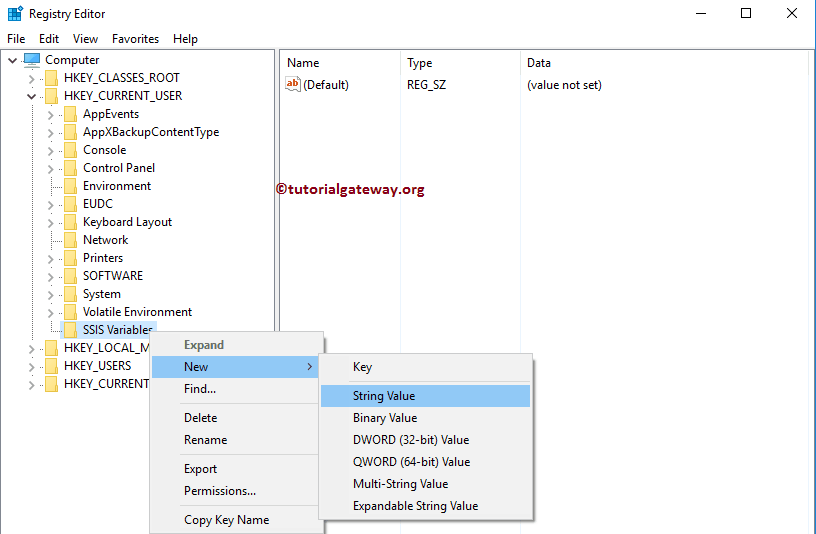Click the System folder icon
This screenshot has height=534, width=816.
[x=70, y=294]
